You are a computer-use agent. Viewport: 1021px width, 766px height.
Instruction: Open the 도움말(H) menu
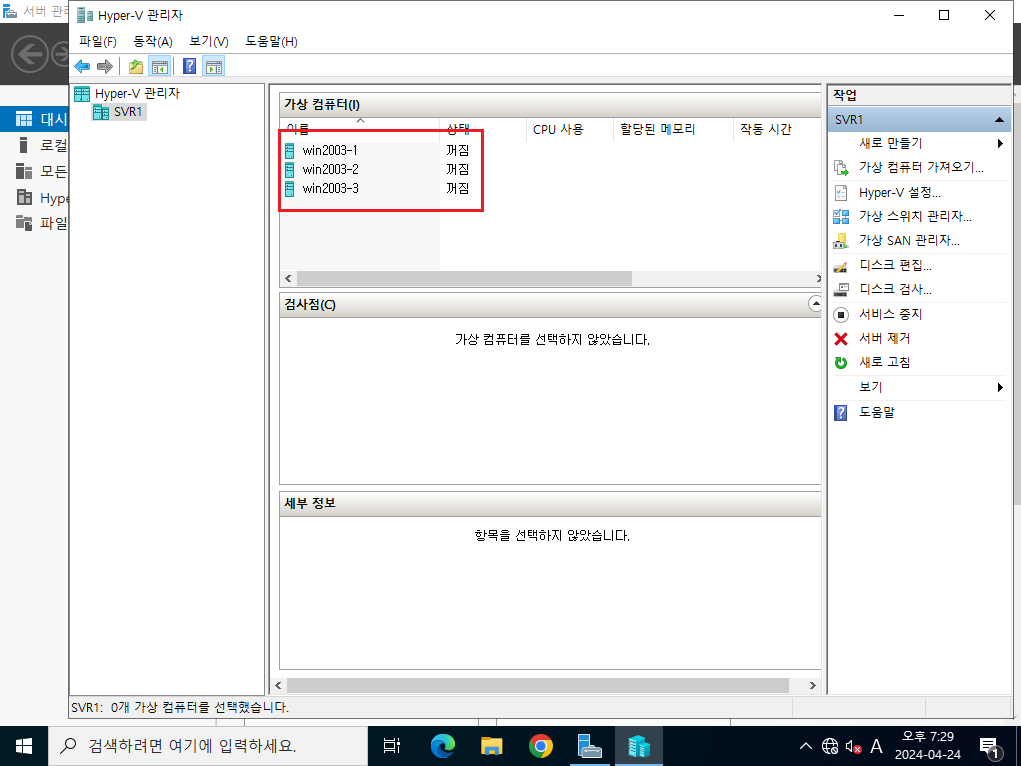272,42
